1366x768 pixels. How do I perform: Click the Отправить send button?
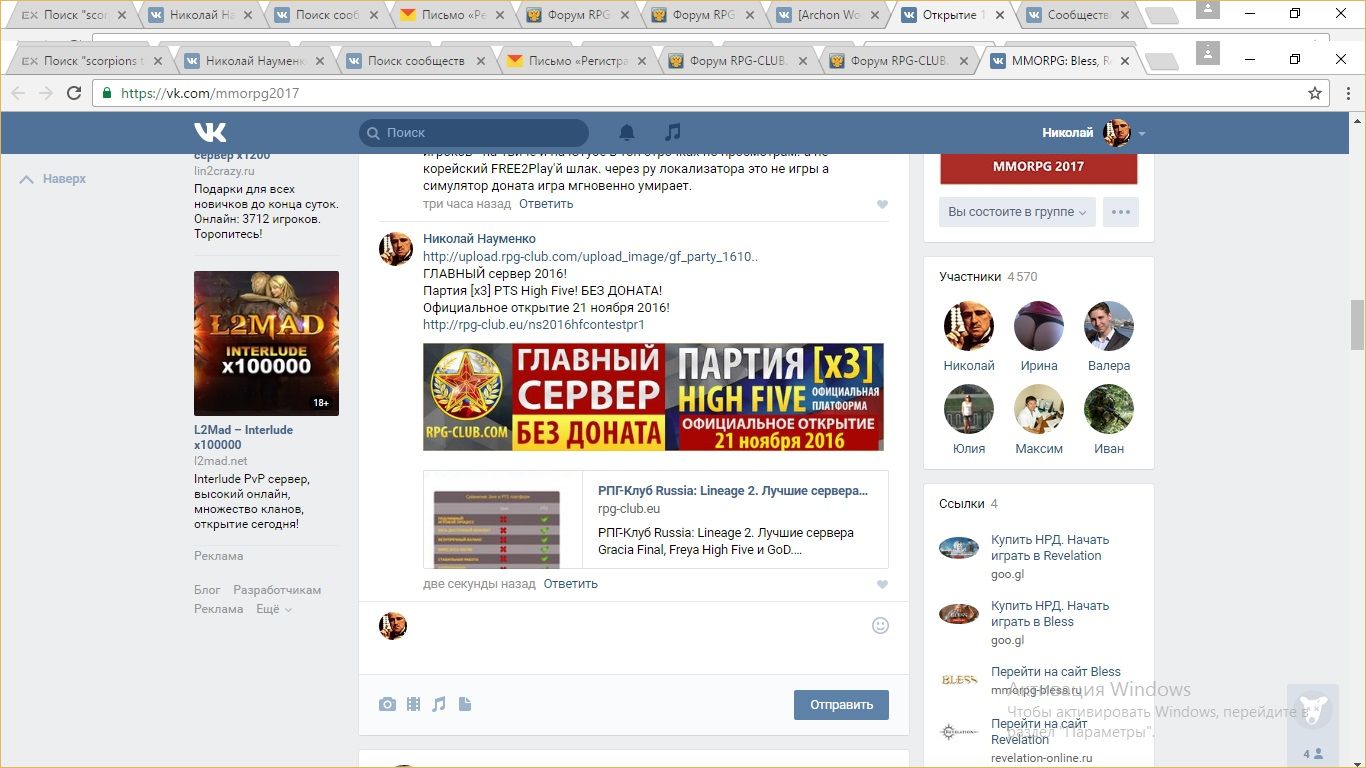pyautogui.click(x=841, y=704)
